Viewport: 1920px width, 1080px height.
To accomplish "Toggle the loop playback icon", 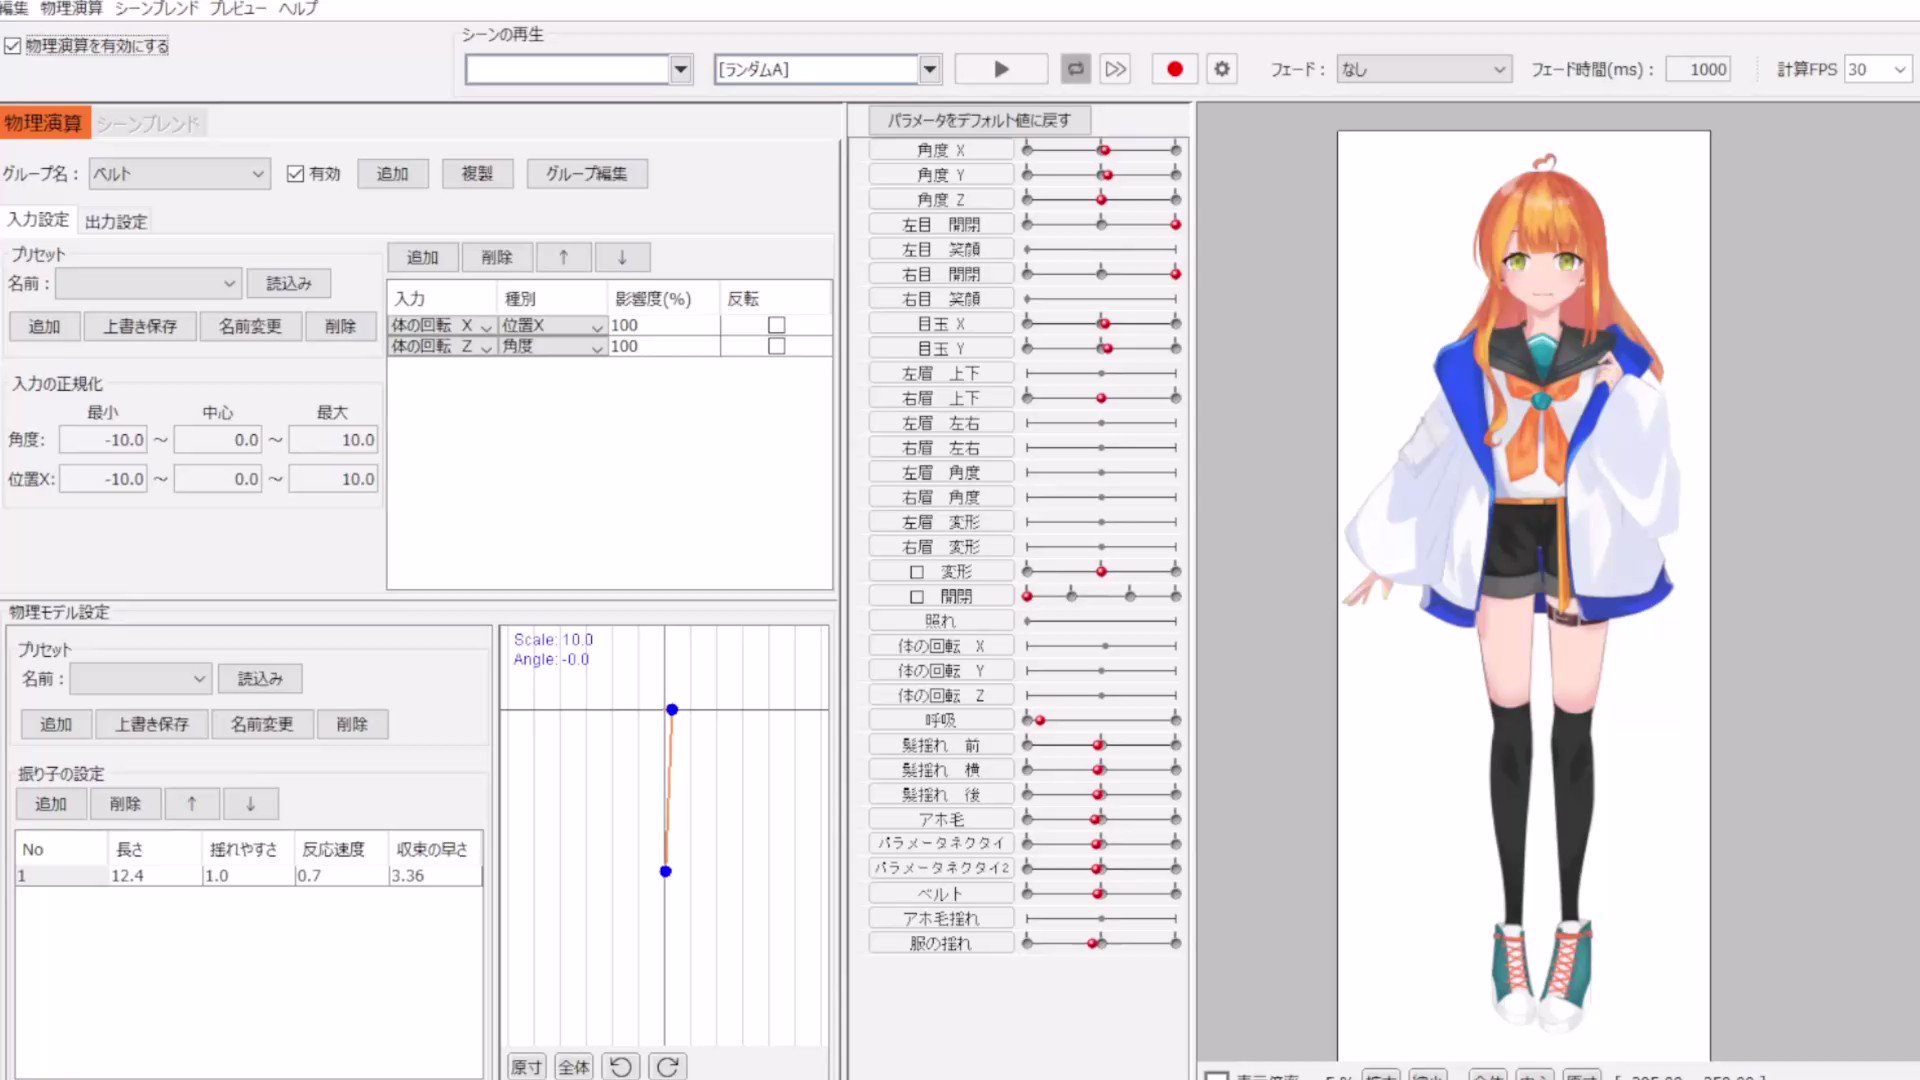I will click(1075, 69).
